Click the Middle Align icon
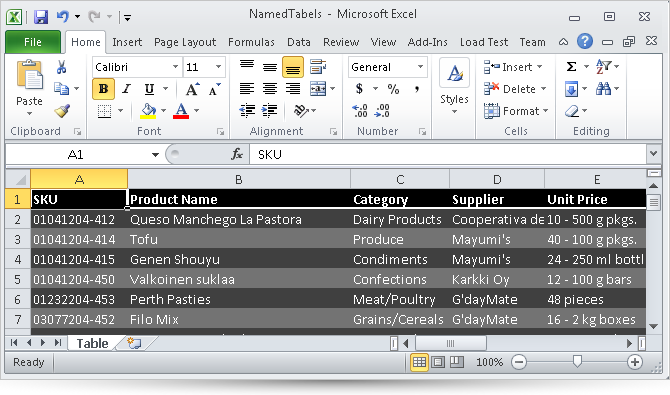The image size is (670, 395). pyautogui.click(x=270, y=67)
